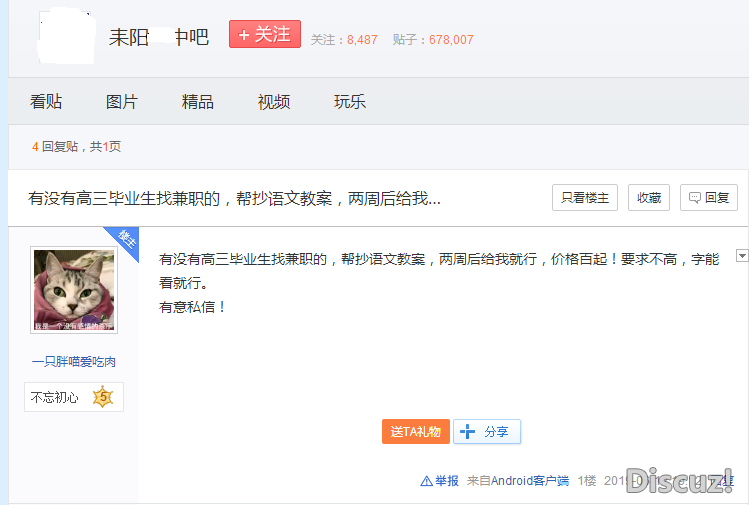Click the 举报 report link
This screenshot has width=749, height=505.
tap(439, 481)
